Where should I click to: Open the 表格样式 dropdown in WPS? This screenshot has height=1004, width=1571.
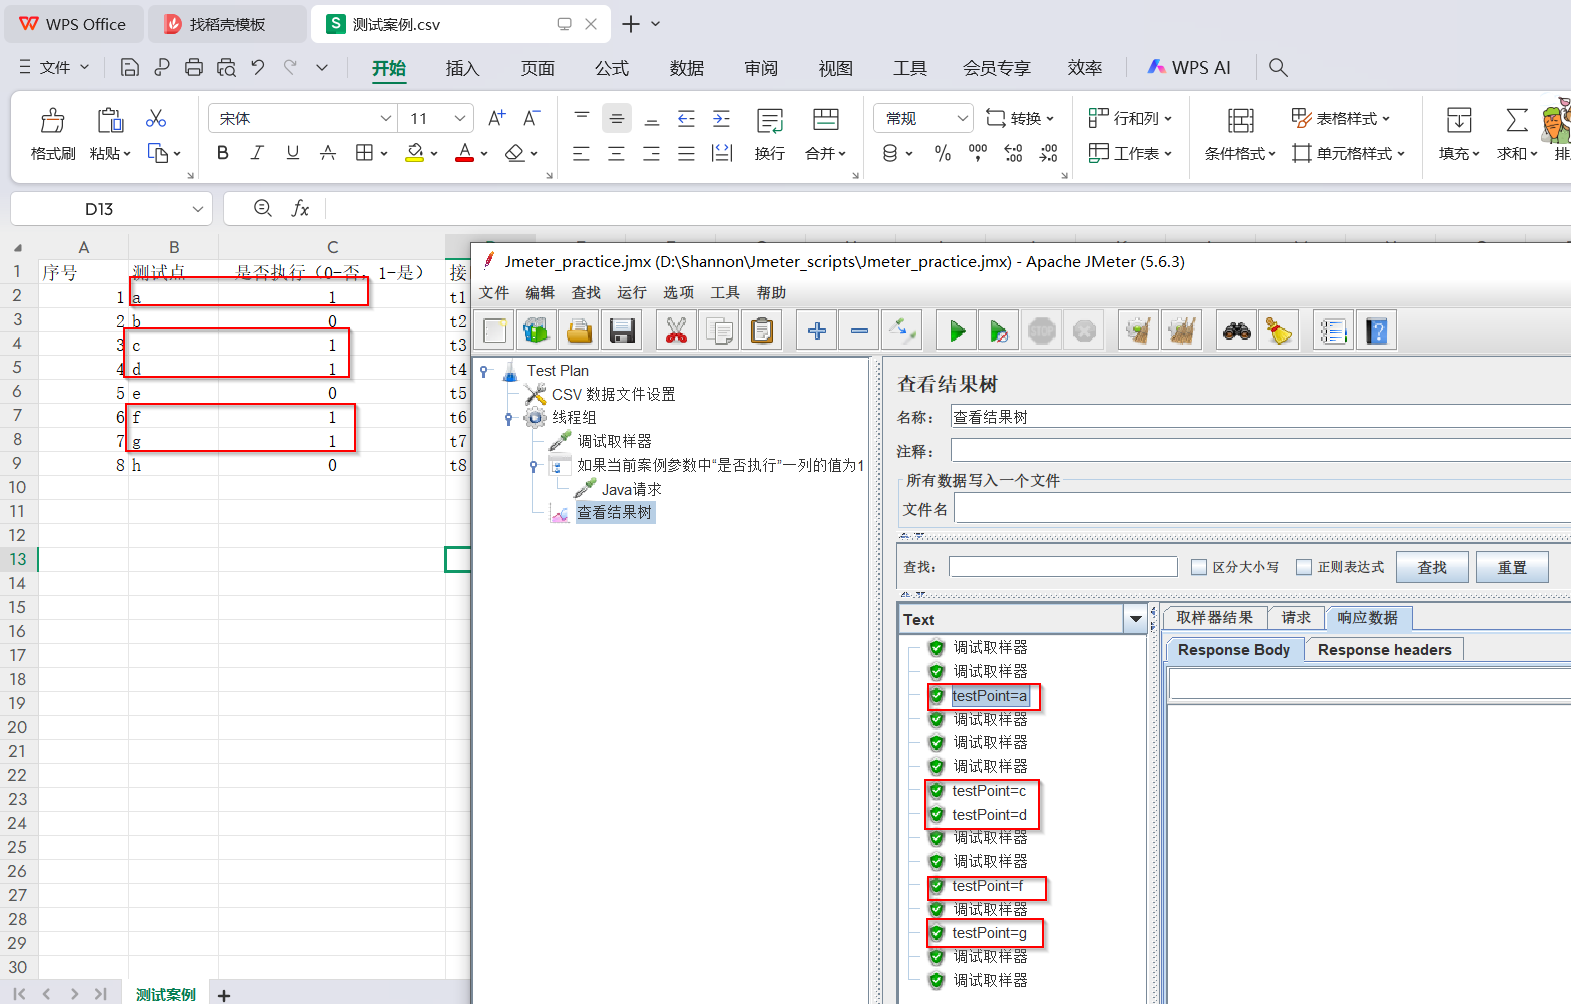[x=1340, y=118]
